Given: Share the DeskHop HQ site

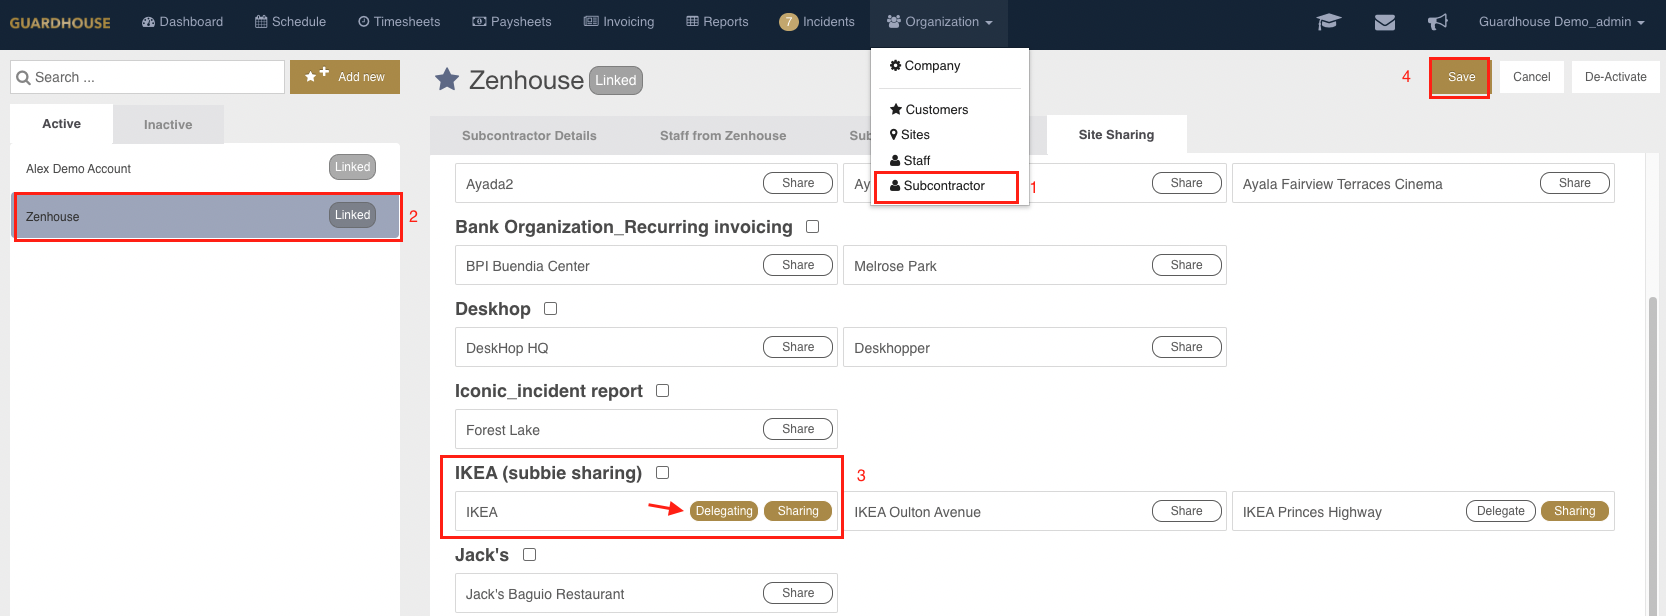Looking at the screenshot, I should pos(798,347).
